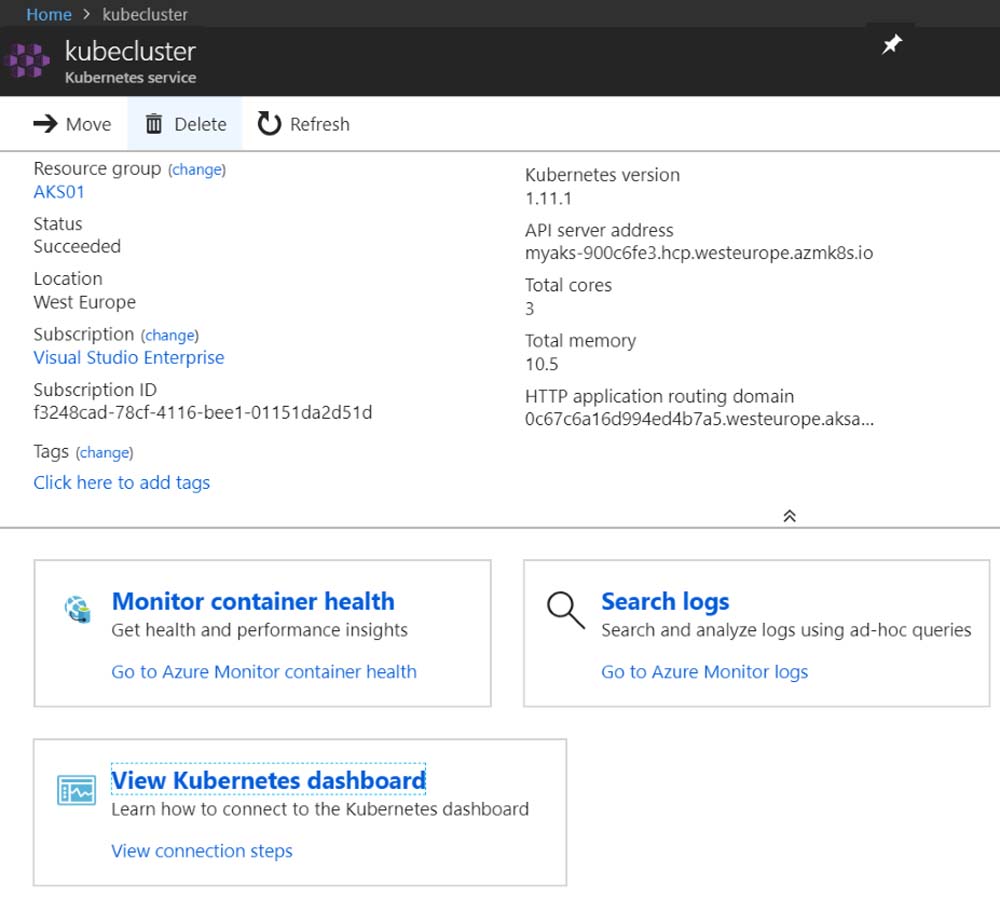This screenshot has height=913, width=1000.
Task: Go to Home in the breadcrumb
Action: click(49, 14)
